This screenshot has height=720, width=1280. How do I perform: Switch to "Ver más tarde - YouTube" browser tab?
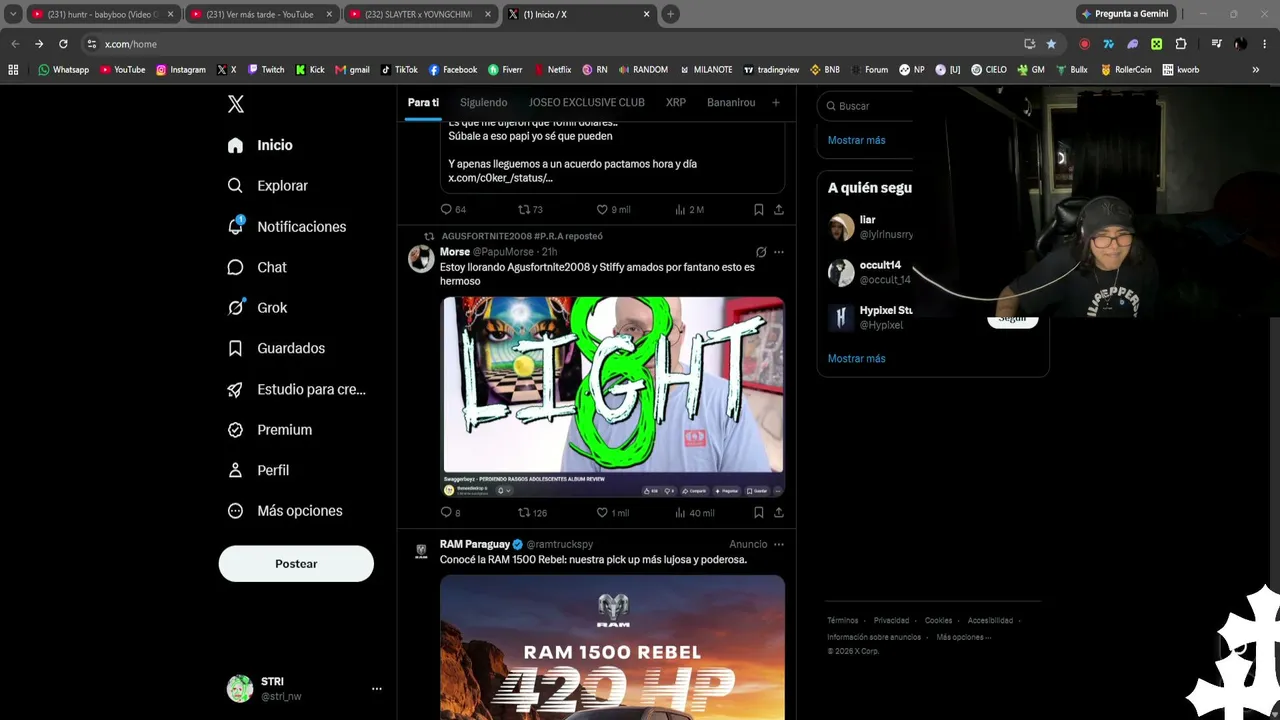263,14
